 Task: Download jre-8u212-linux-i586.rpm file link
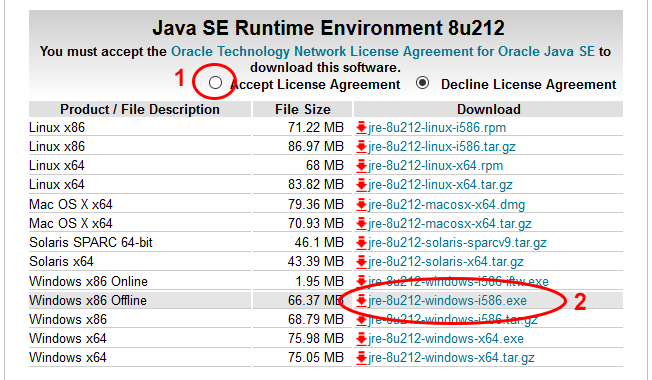point(437,128)
